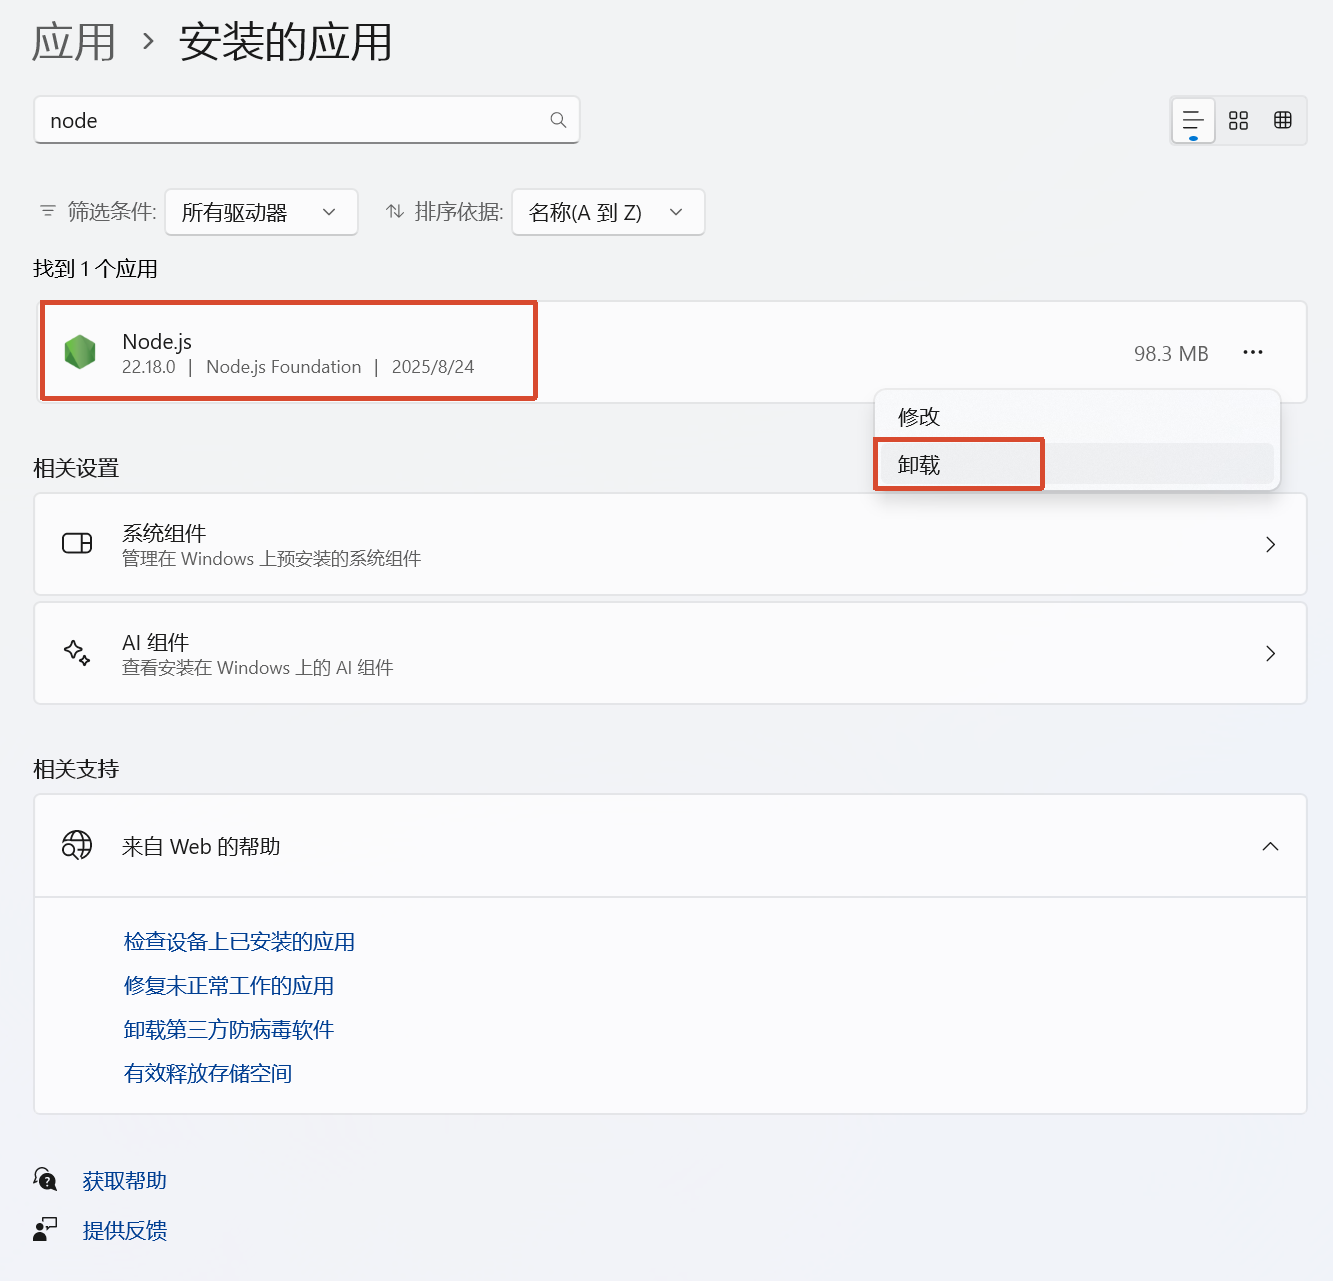1333x1281 pixels.
Task: Click the 来自 Web 的帮助 globe icon
Action: pos(77,845)
